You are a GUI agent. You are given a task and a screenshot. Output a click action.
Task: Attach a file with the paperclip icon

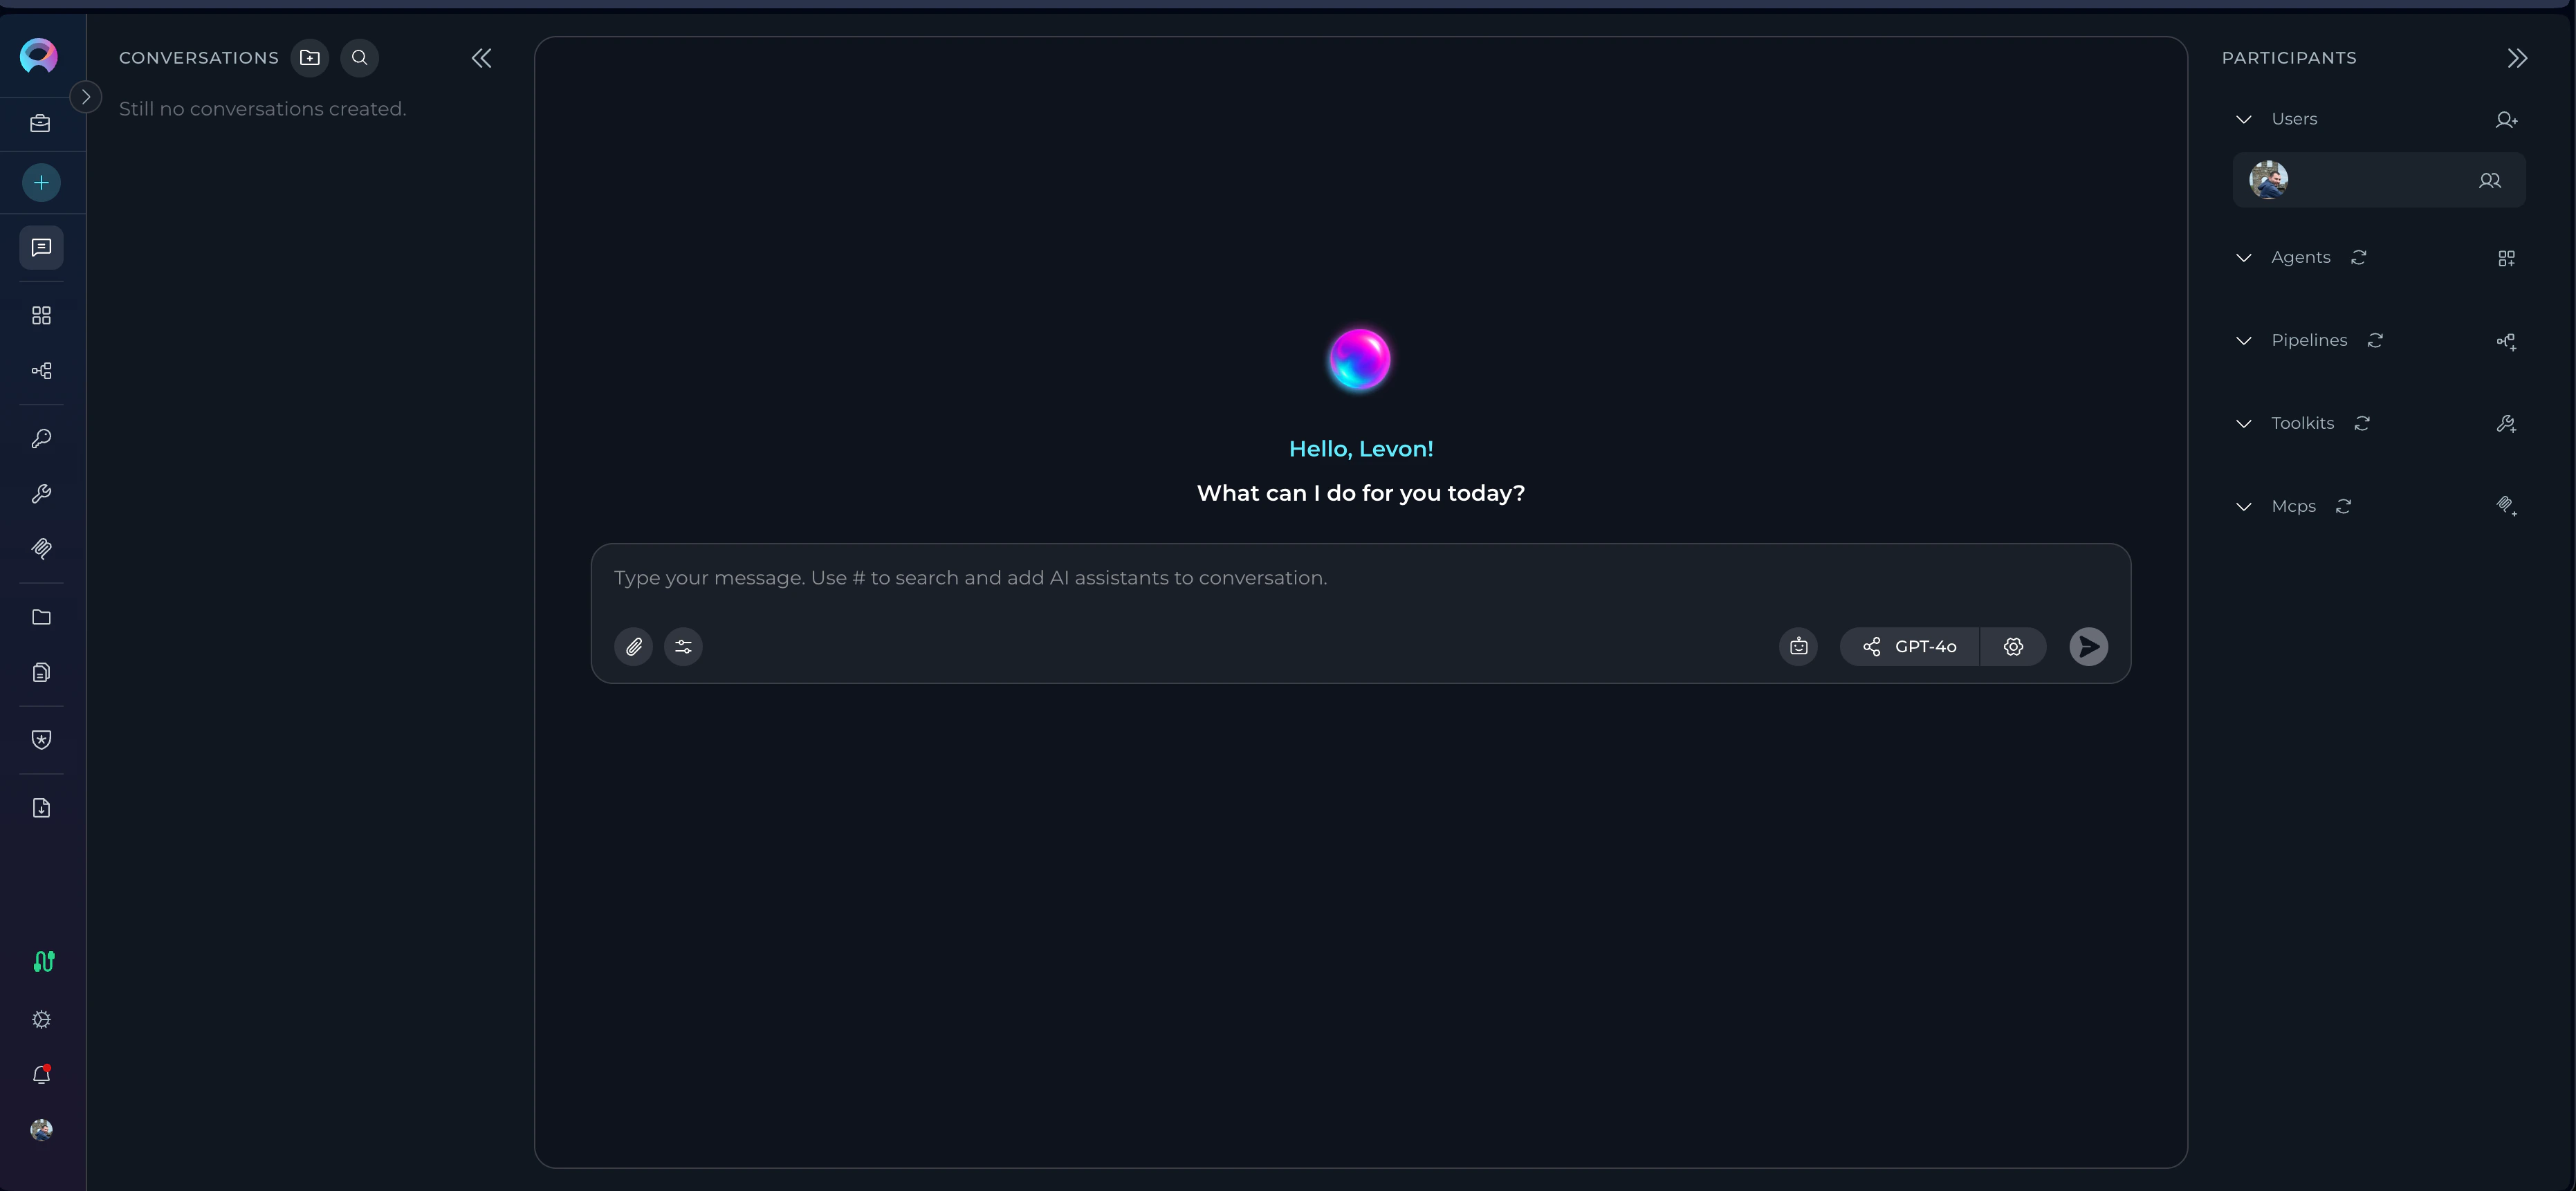[633, 646]
